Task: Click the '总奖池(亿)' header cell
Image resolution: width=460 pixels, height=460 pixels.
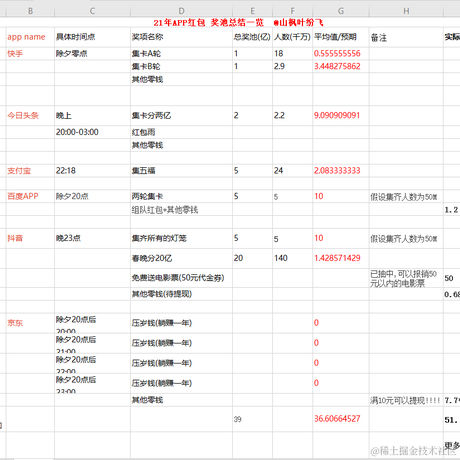Action: pos(252,37)
